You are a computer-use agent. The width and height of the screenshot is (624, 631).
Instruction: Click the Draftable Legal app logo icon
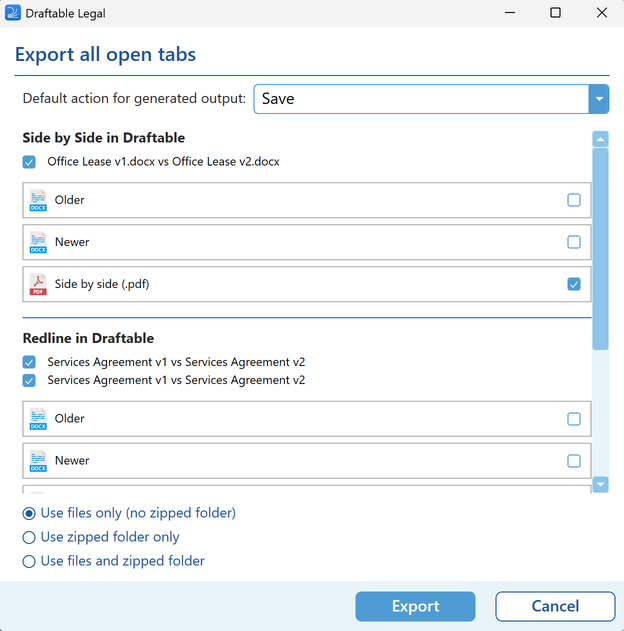(x=13, y=13)
